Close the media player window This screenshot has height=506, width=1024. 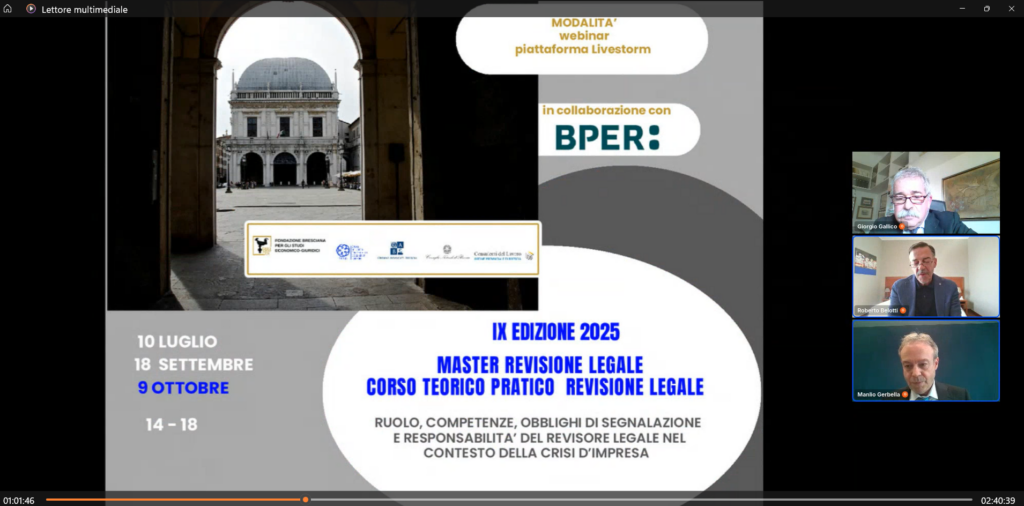1011,8
